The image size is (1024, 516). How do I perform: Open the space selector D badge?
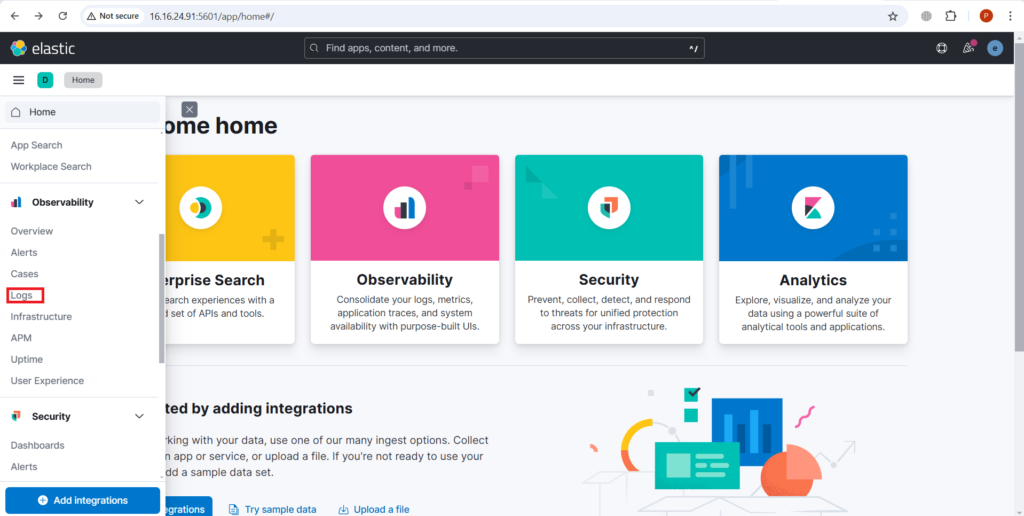(x=45, y=80)
